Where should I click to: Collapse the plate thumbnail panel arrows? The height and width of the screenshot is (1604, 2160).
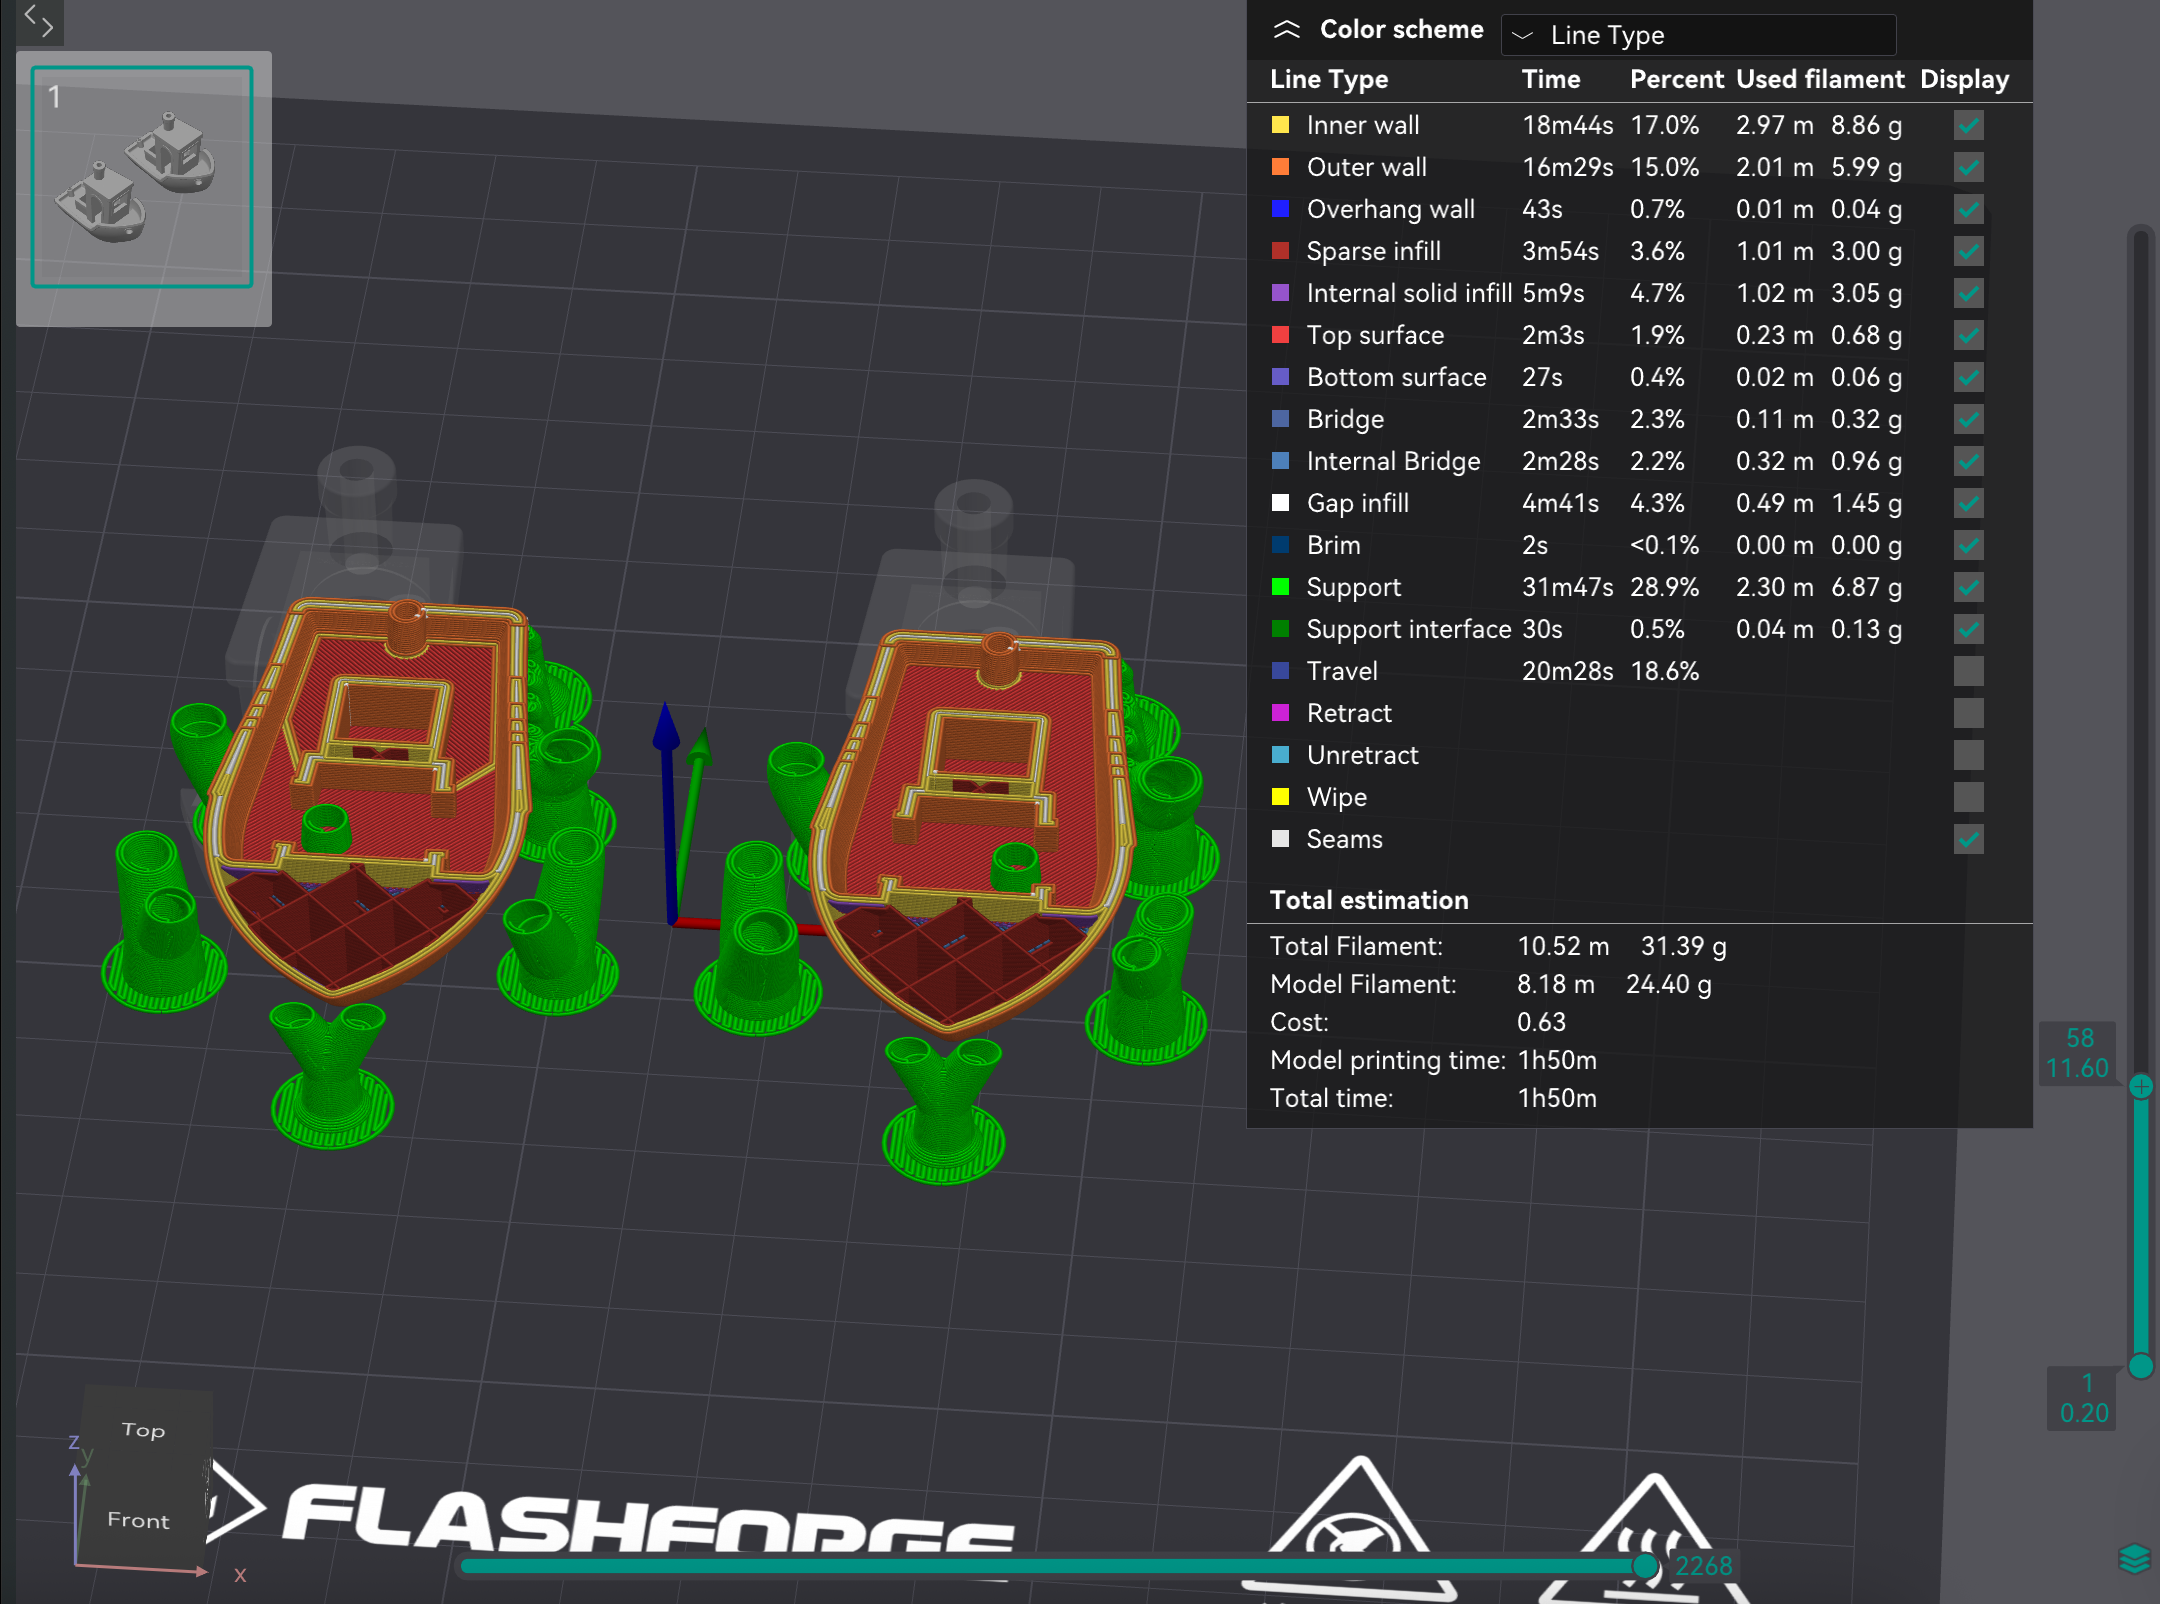[x=39, y=19]
